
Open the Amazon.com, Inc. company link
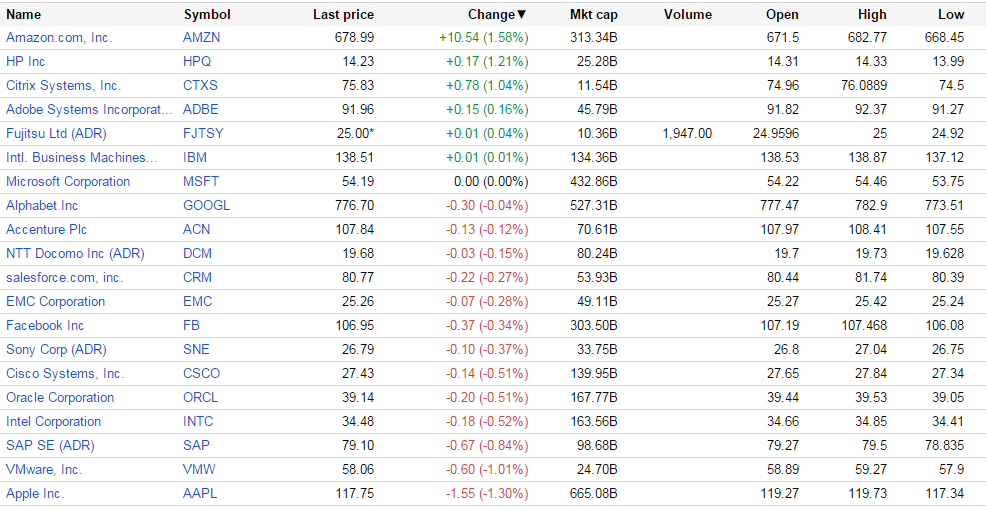59,37
